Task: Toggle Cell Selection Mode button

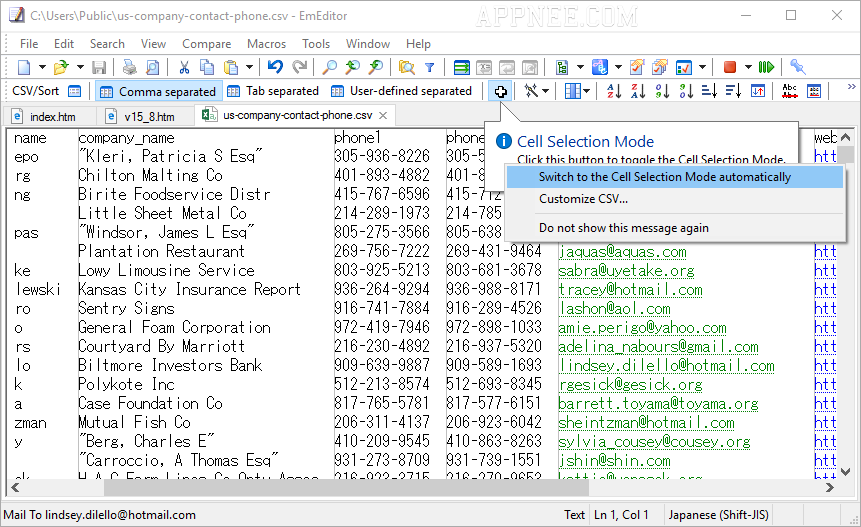Action: pyautogui.click(x=500, y=91)
